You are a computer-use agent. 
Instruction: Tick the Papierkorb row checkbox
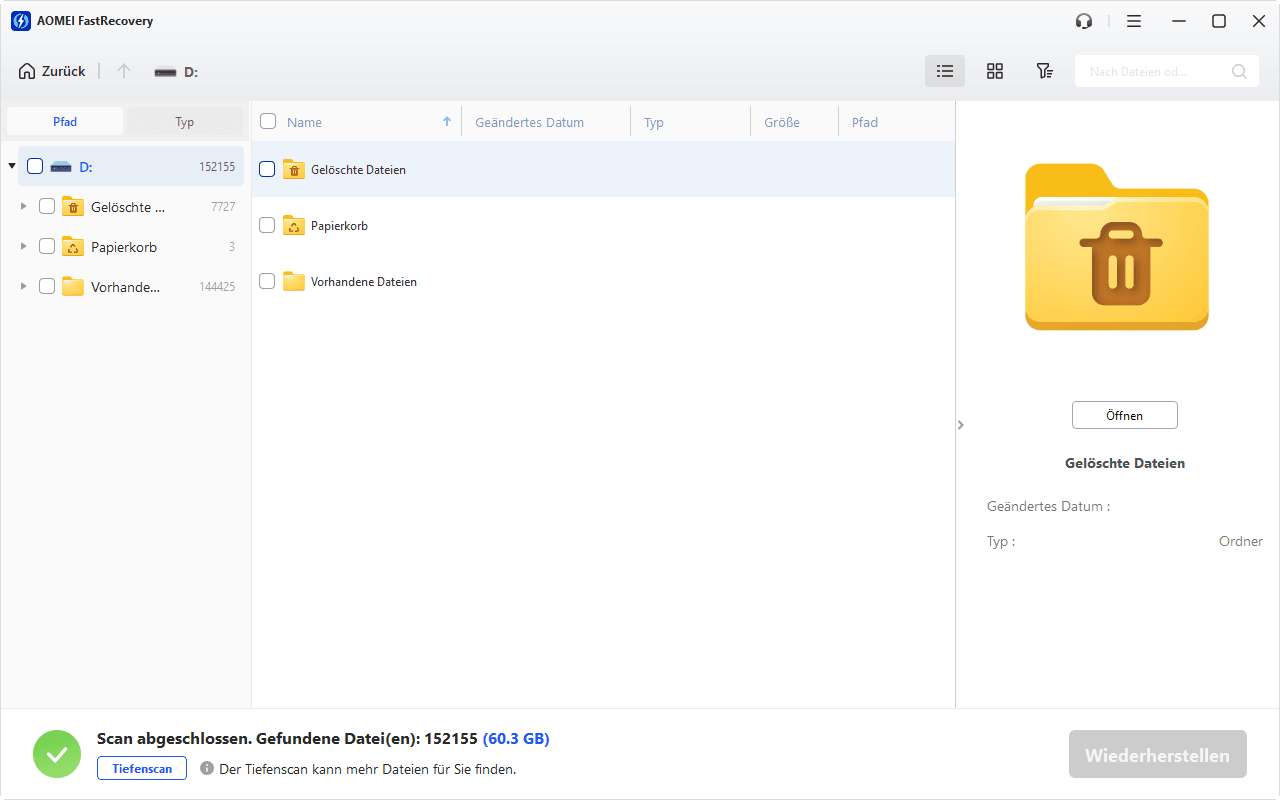[267, 226]
